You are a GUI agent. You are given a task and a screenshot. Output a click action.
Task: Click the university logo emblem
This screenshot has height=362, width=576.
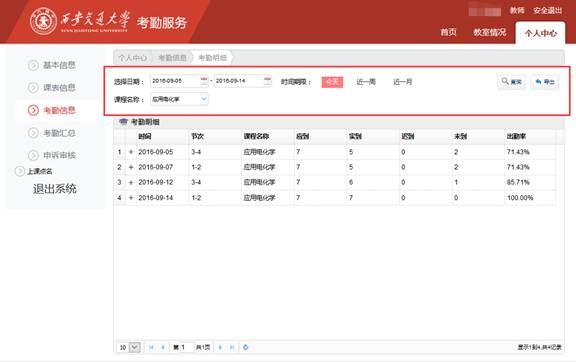pos(43,21)
